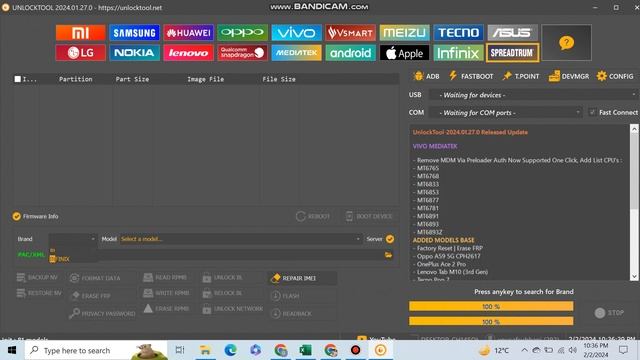640x360 pixels.
Task: Open the Tecno brand tile
Action: [458, 33]
